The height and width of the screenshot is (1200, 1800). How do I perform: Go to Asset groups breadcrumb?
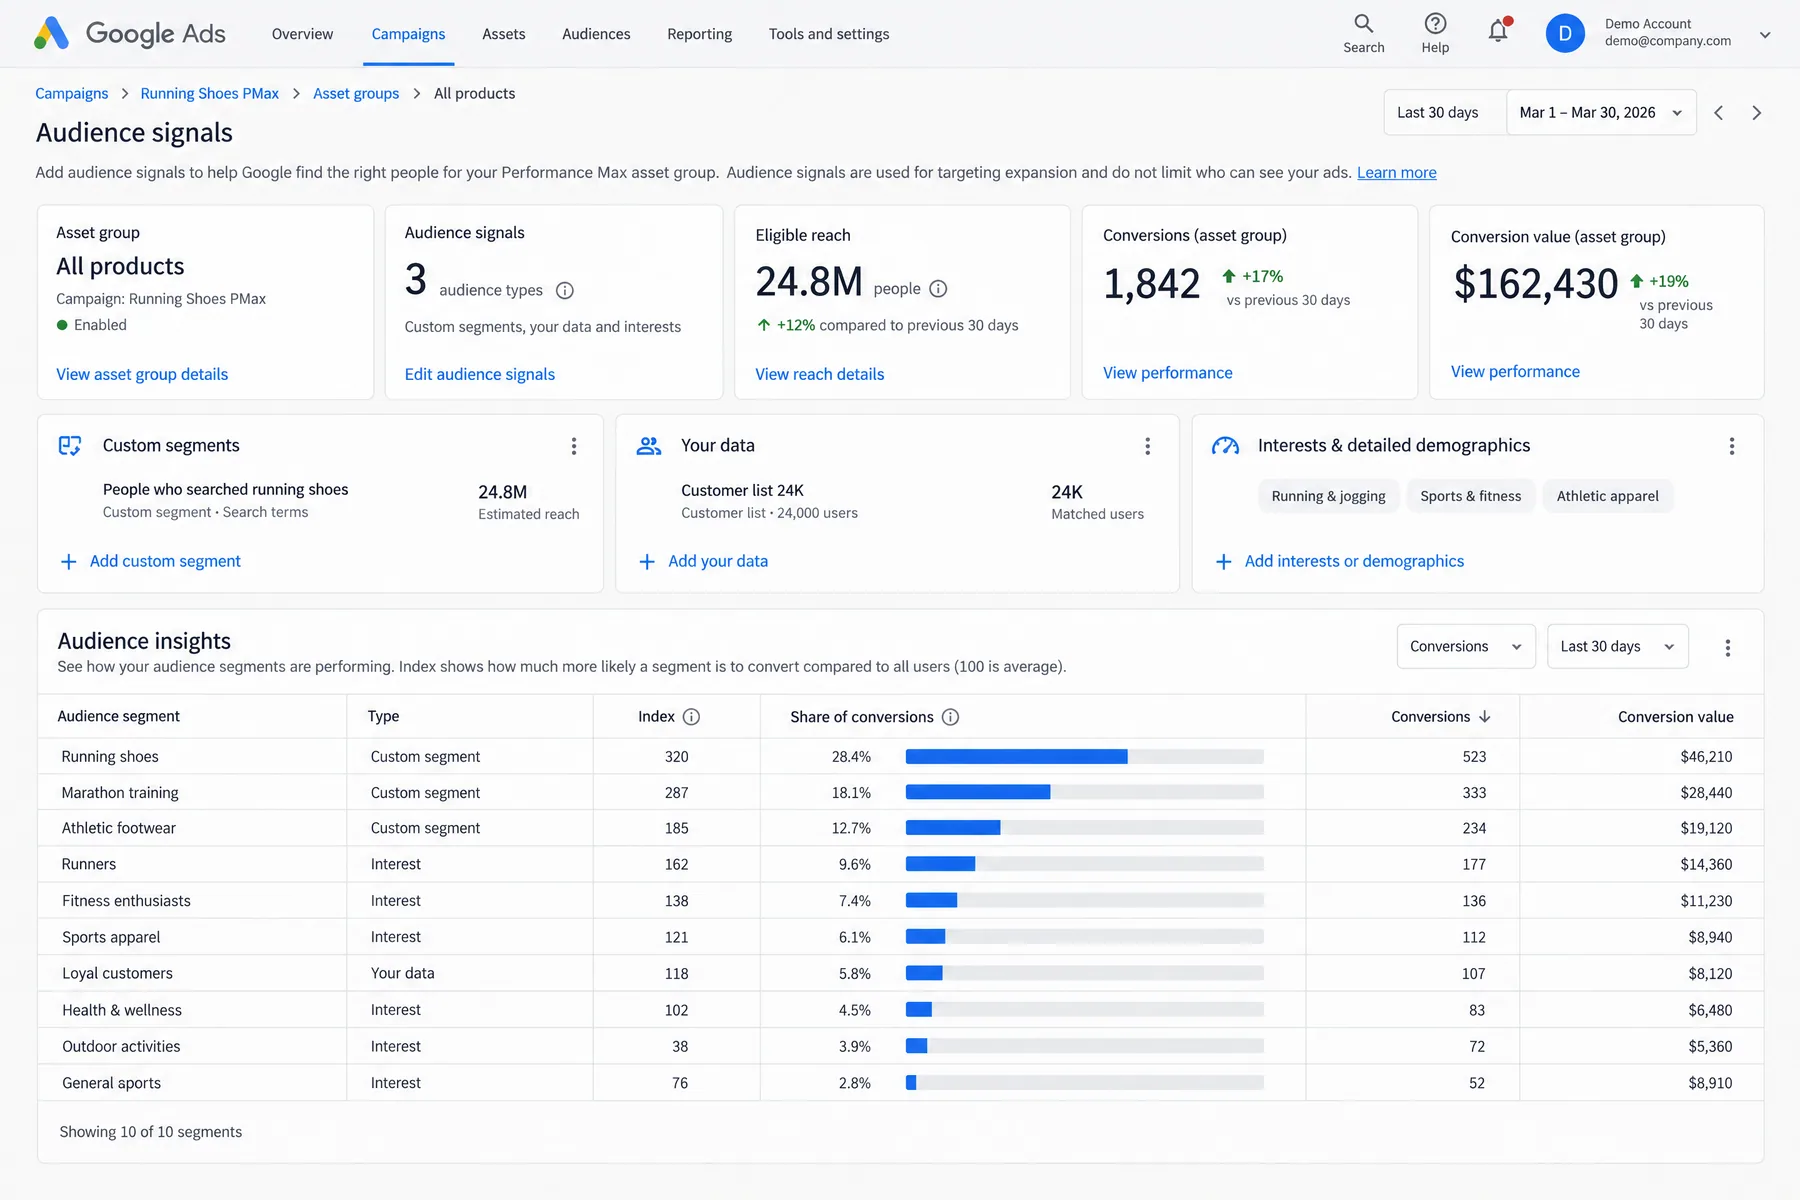point(356,93)
